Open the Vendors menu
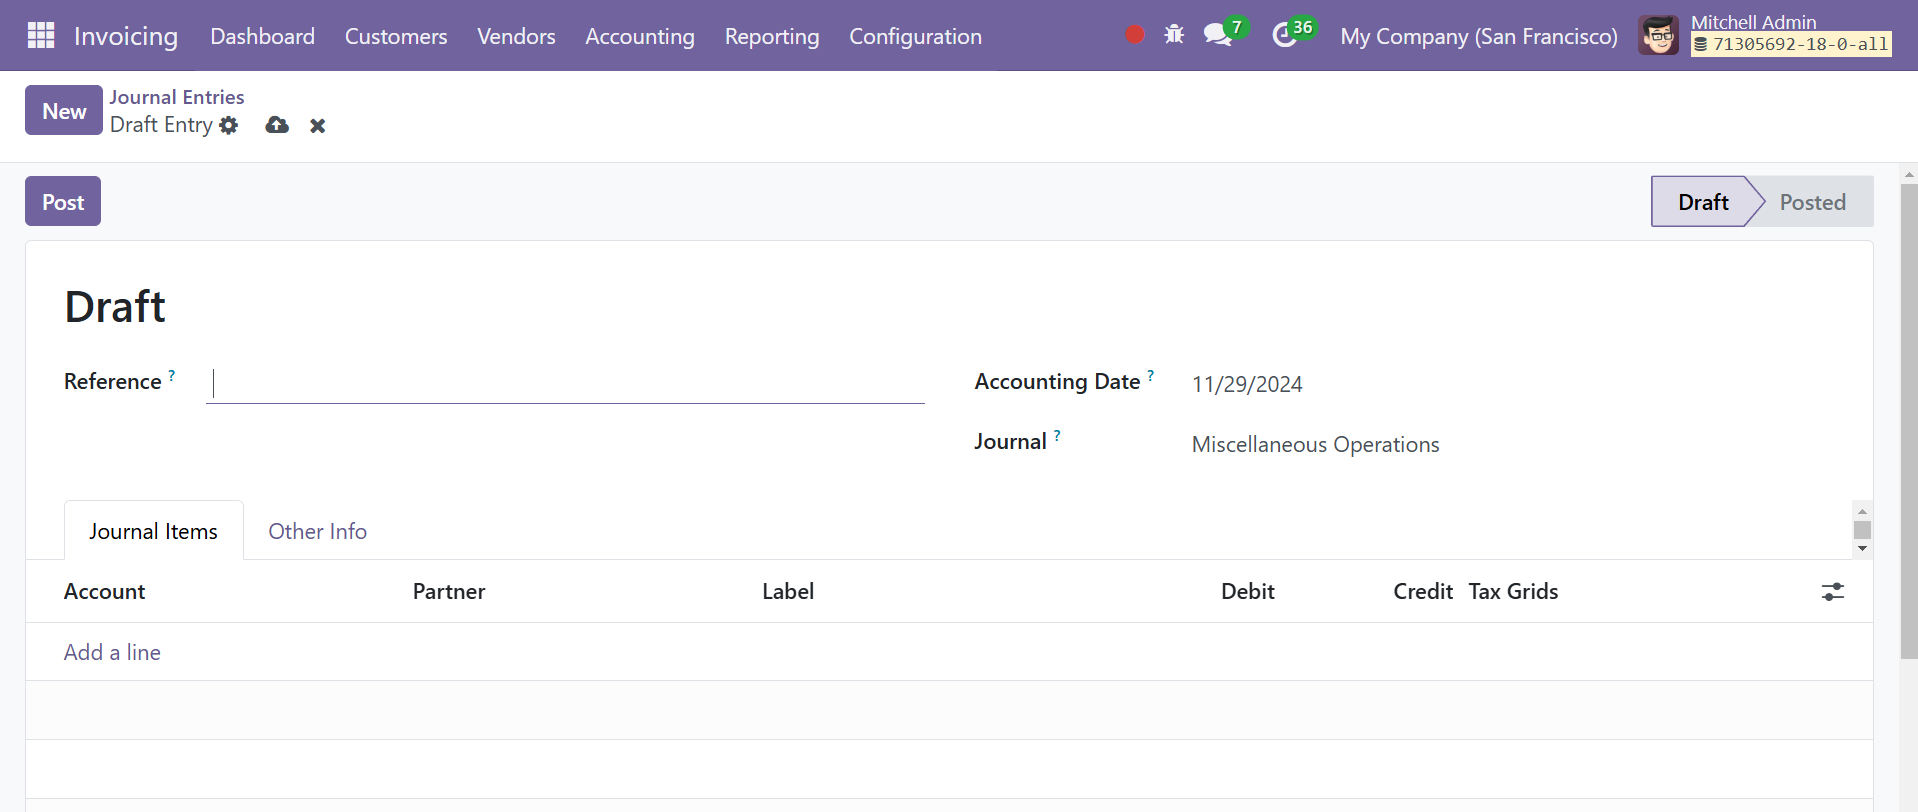The height and width of the screenshot is (812, 1918). coord(516,36)
